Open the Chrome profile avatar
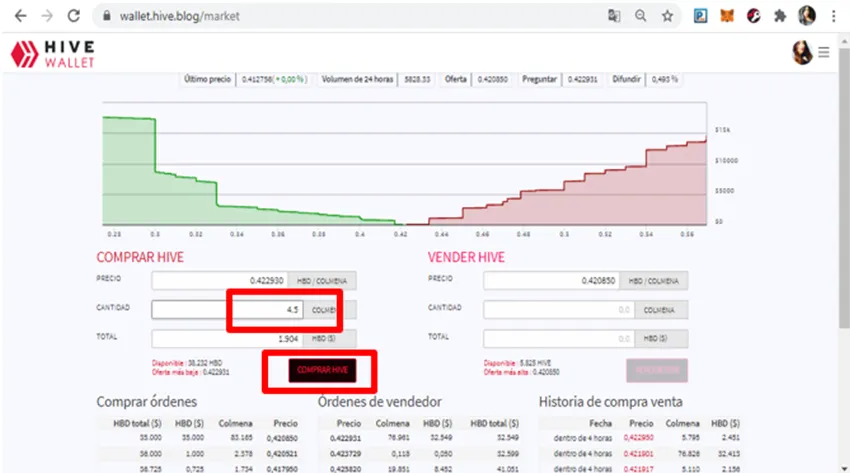 [x=807, y=16]
